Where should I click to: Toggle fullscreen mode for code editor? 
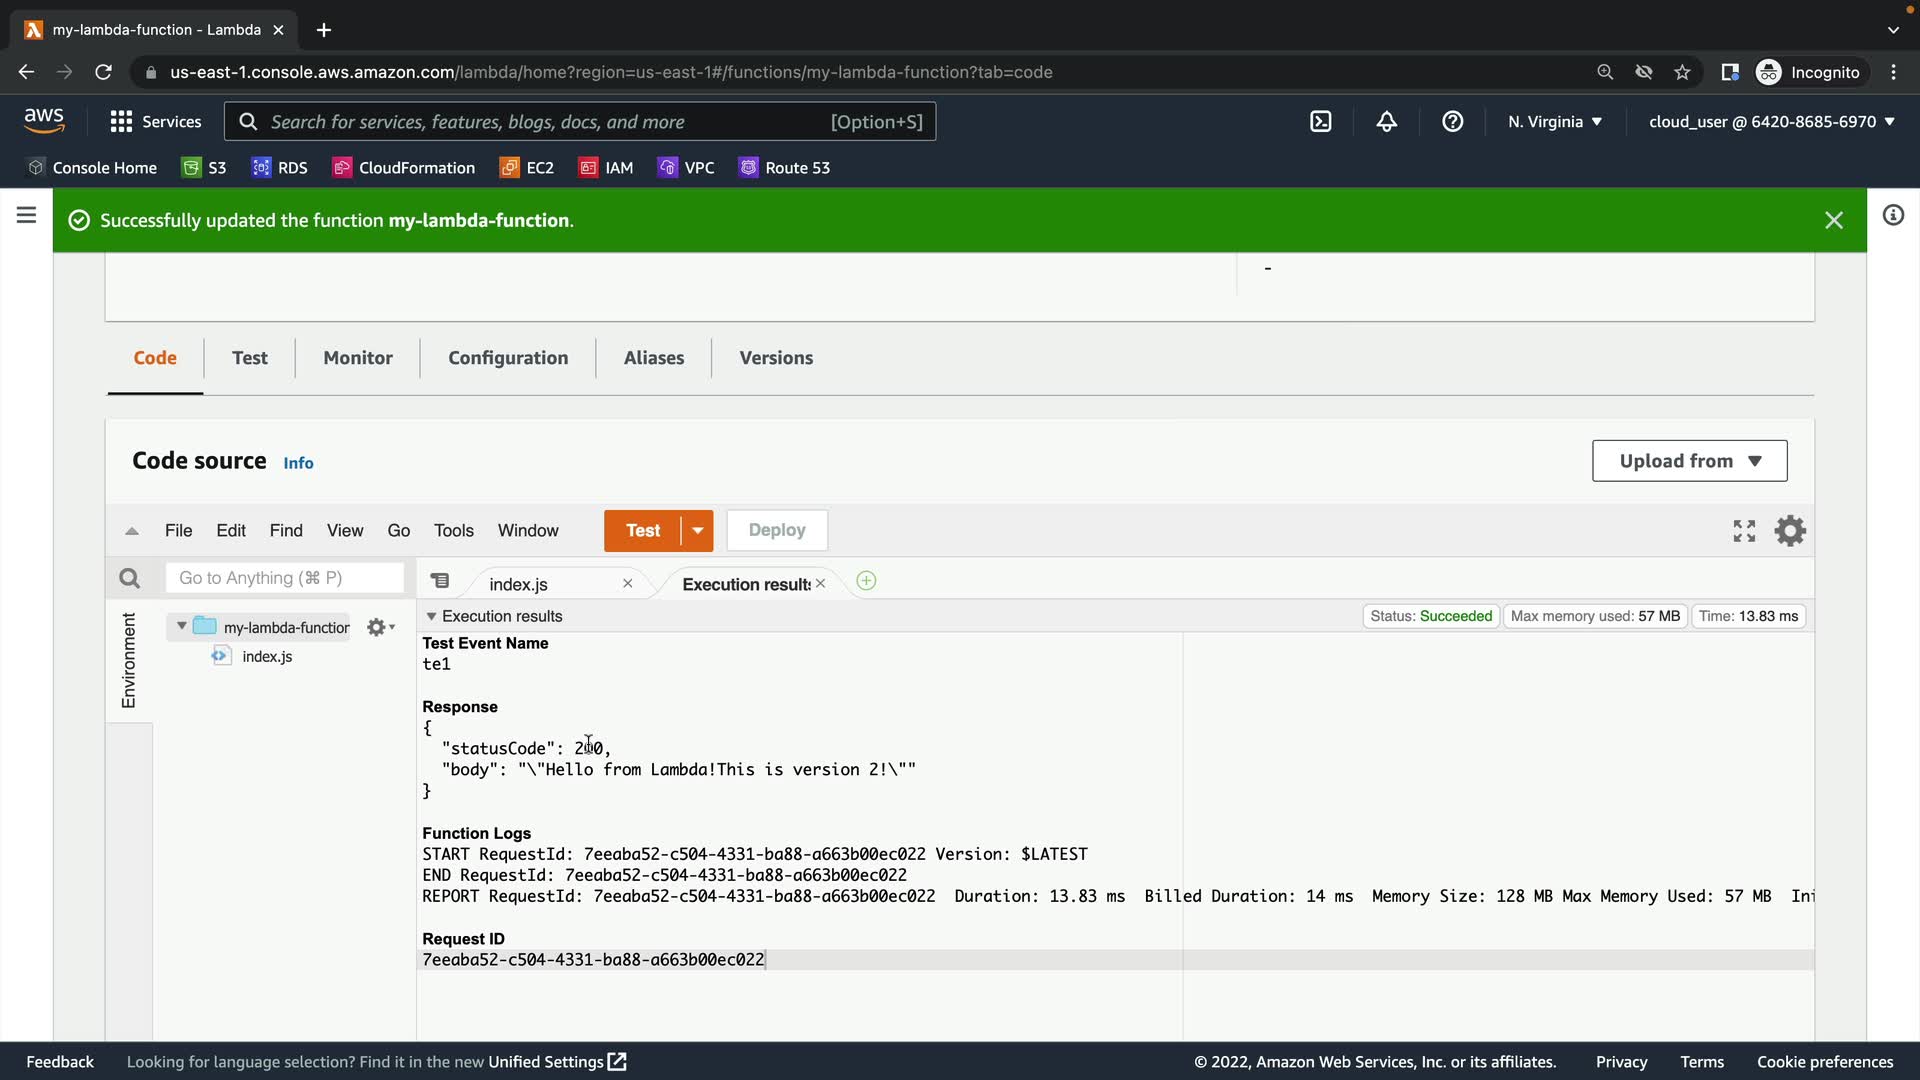point(1744,531)
